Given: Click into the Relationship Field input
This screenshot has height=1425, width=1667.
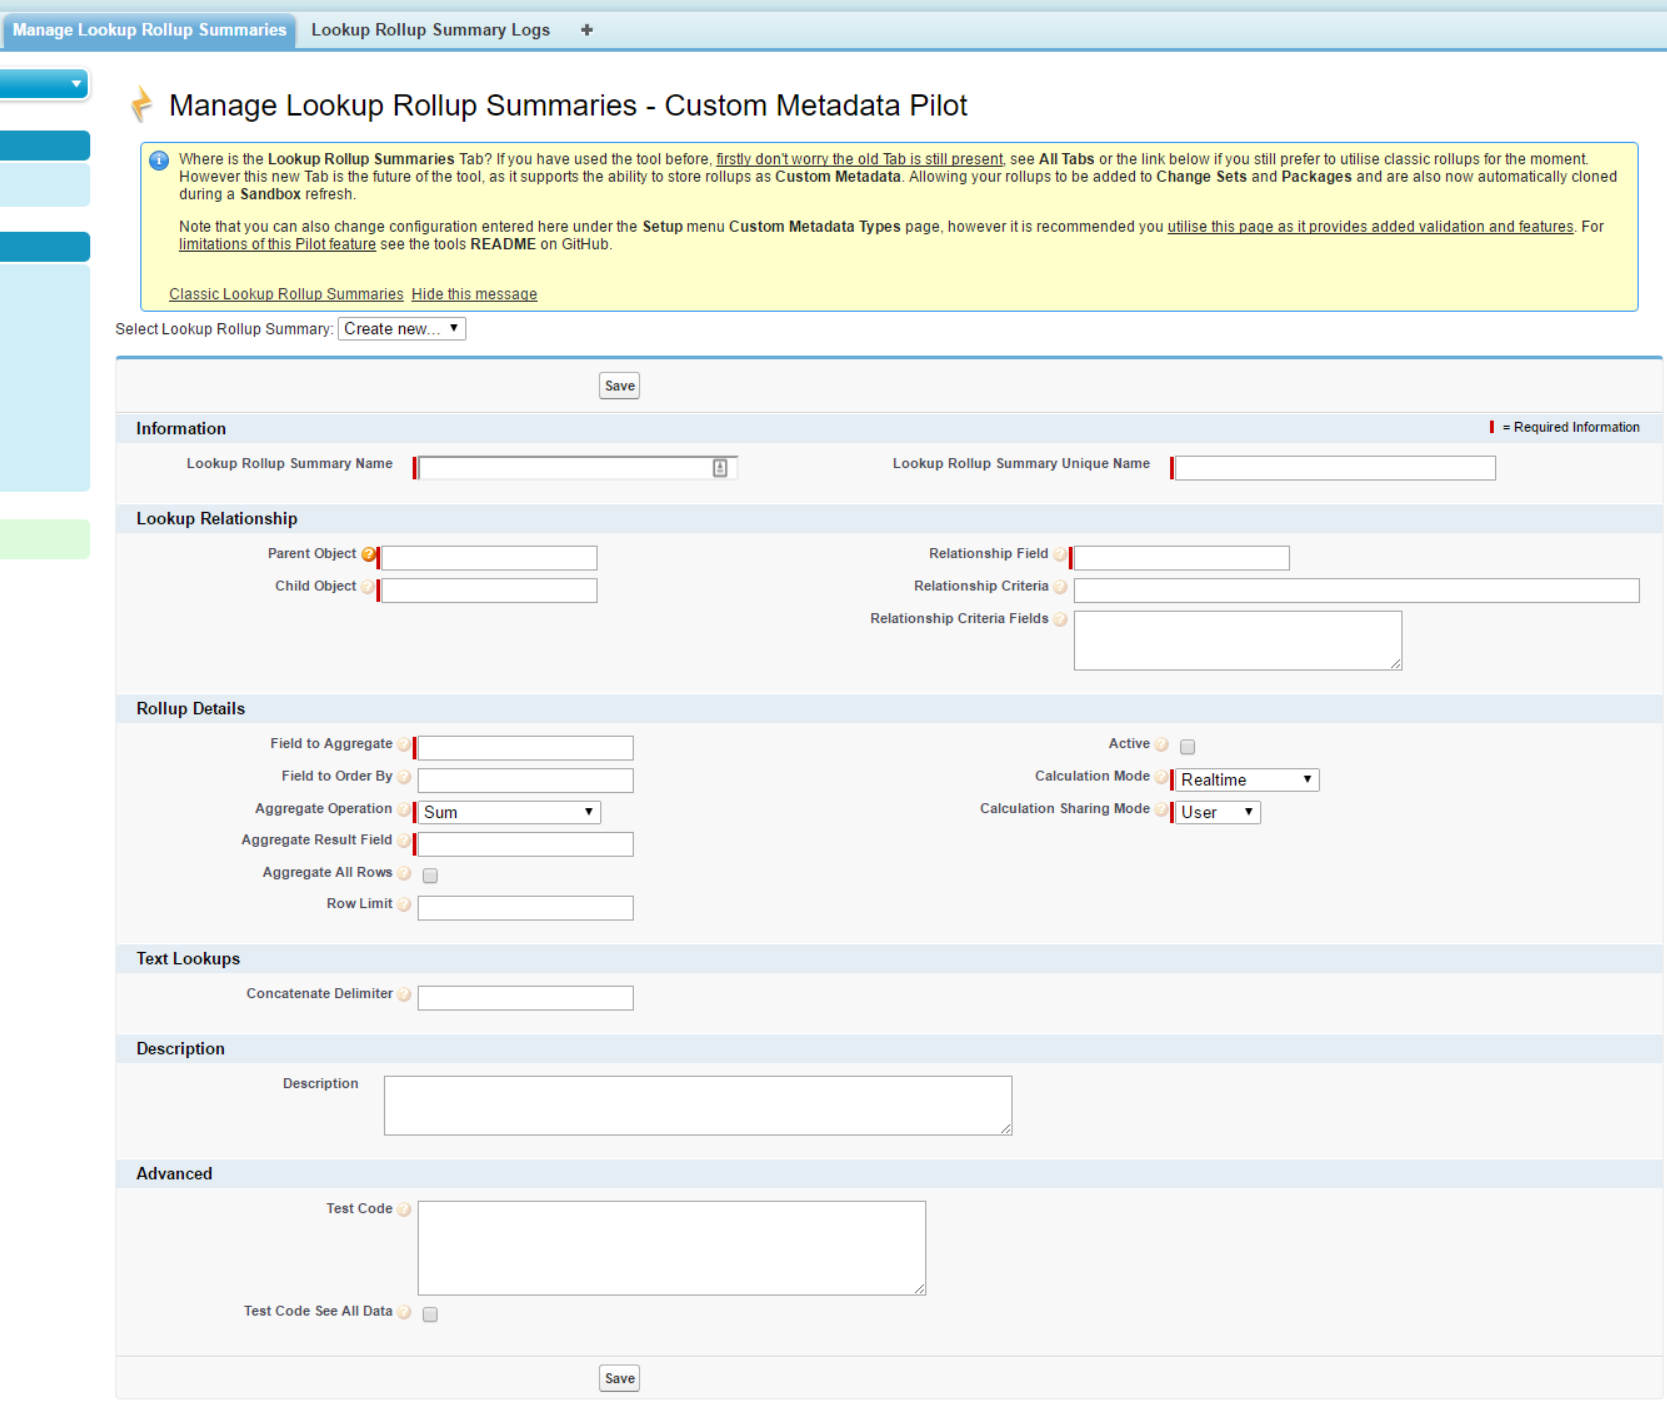Looking at the screenshot, I should click(1182, 558).
